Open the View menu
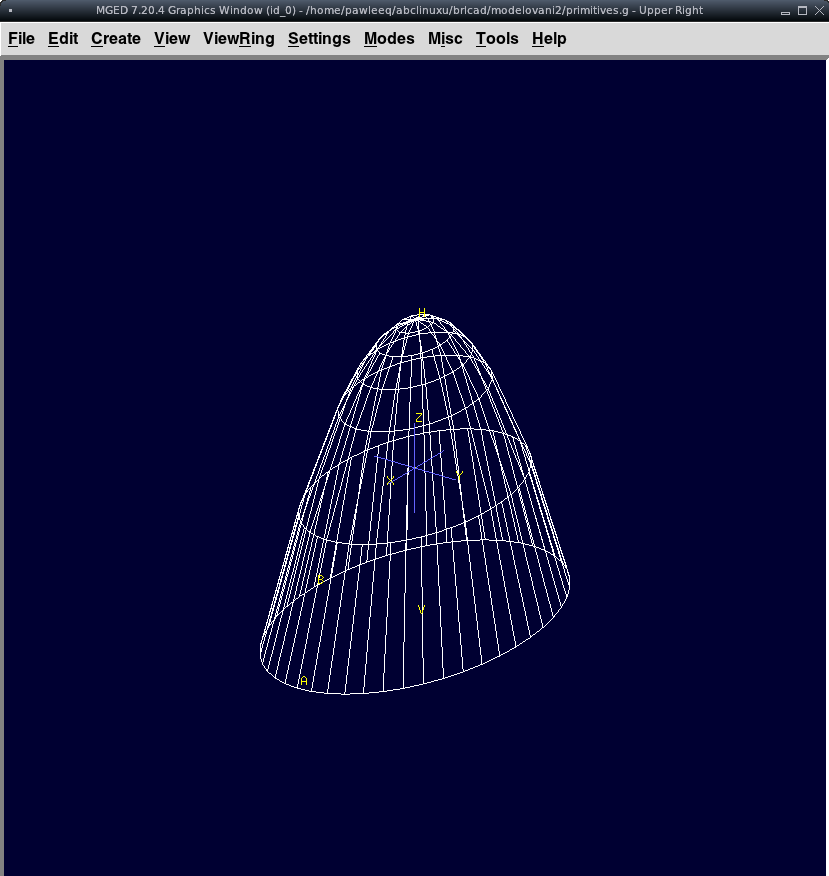Viewport: 829px width, 876px height. pyautogui.click(x=172, y=39)
